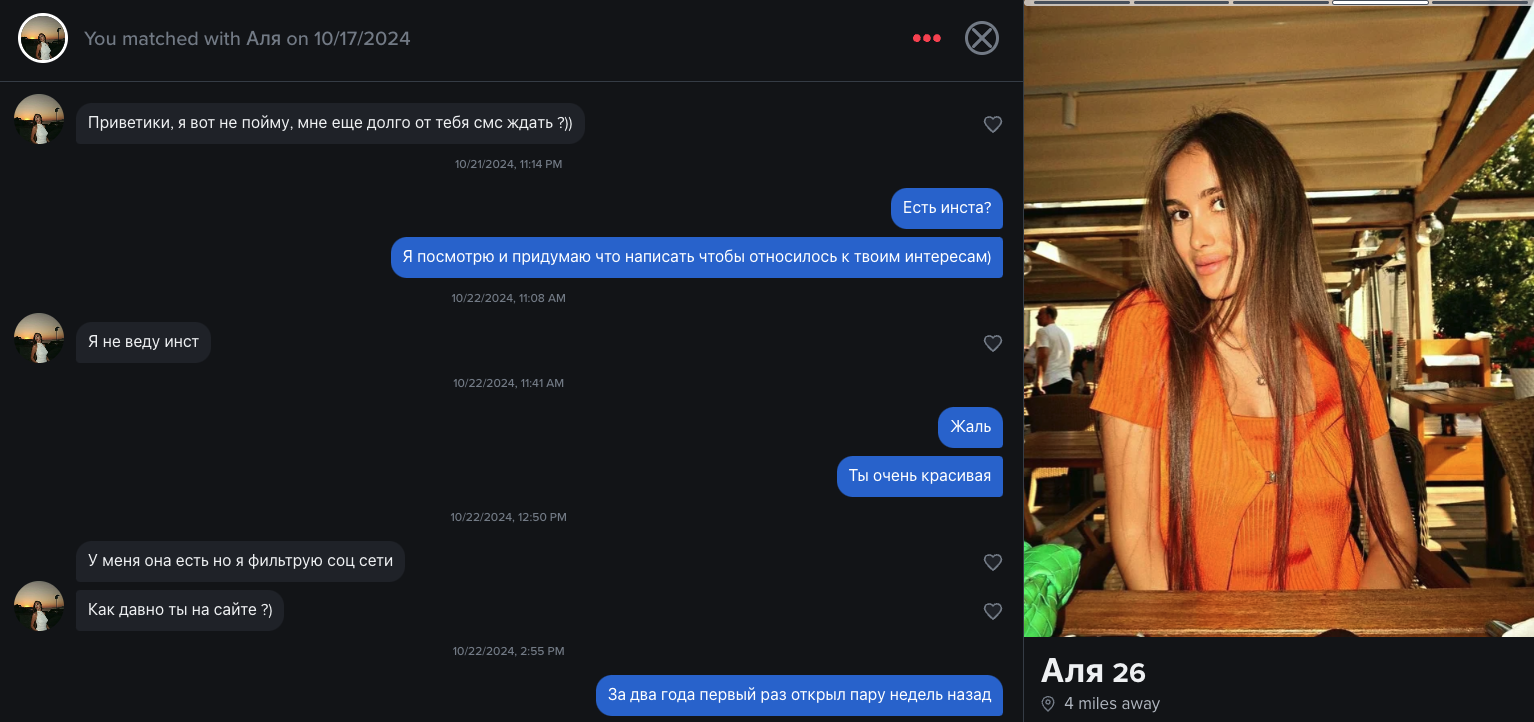This screenshot has width=1534, height=722.
Task: Open the red three-dots options menu
Action: click(x=926, y=39)
